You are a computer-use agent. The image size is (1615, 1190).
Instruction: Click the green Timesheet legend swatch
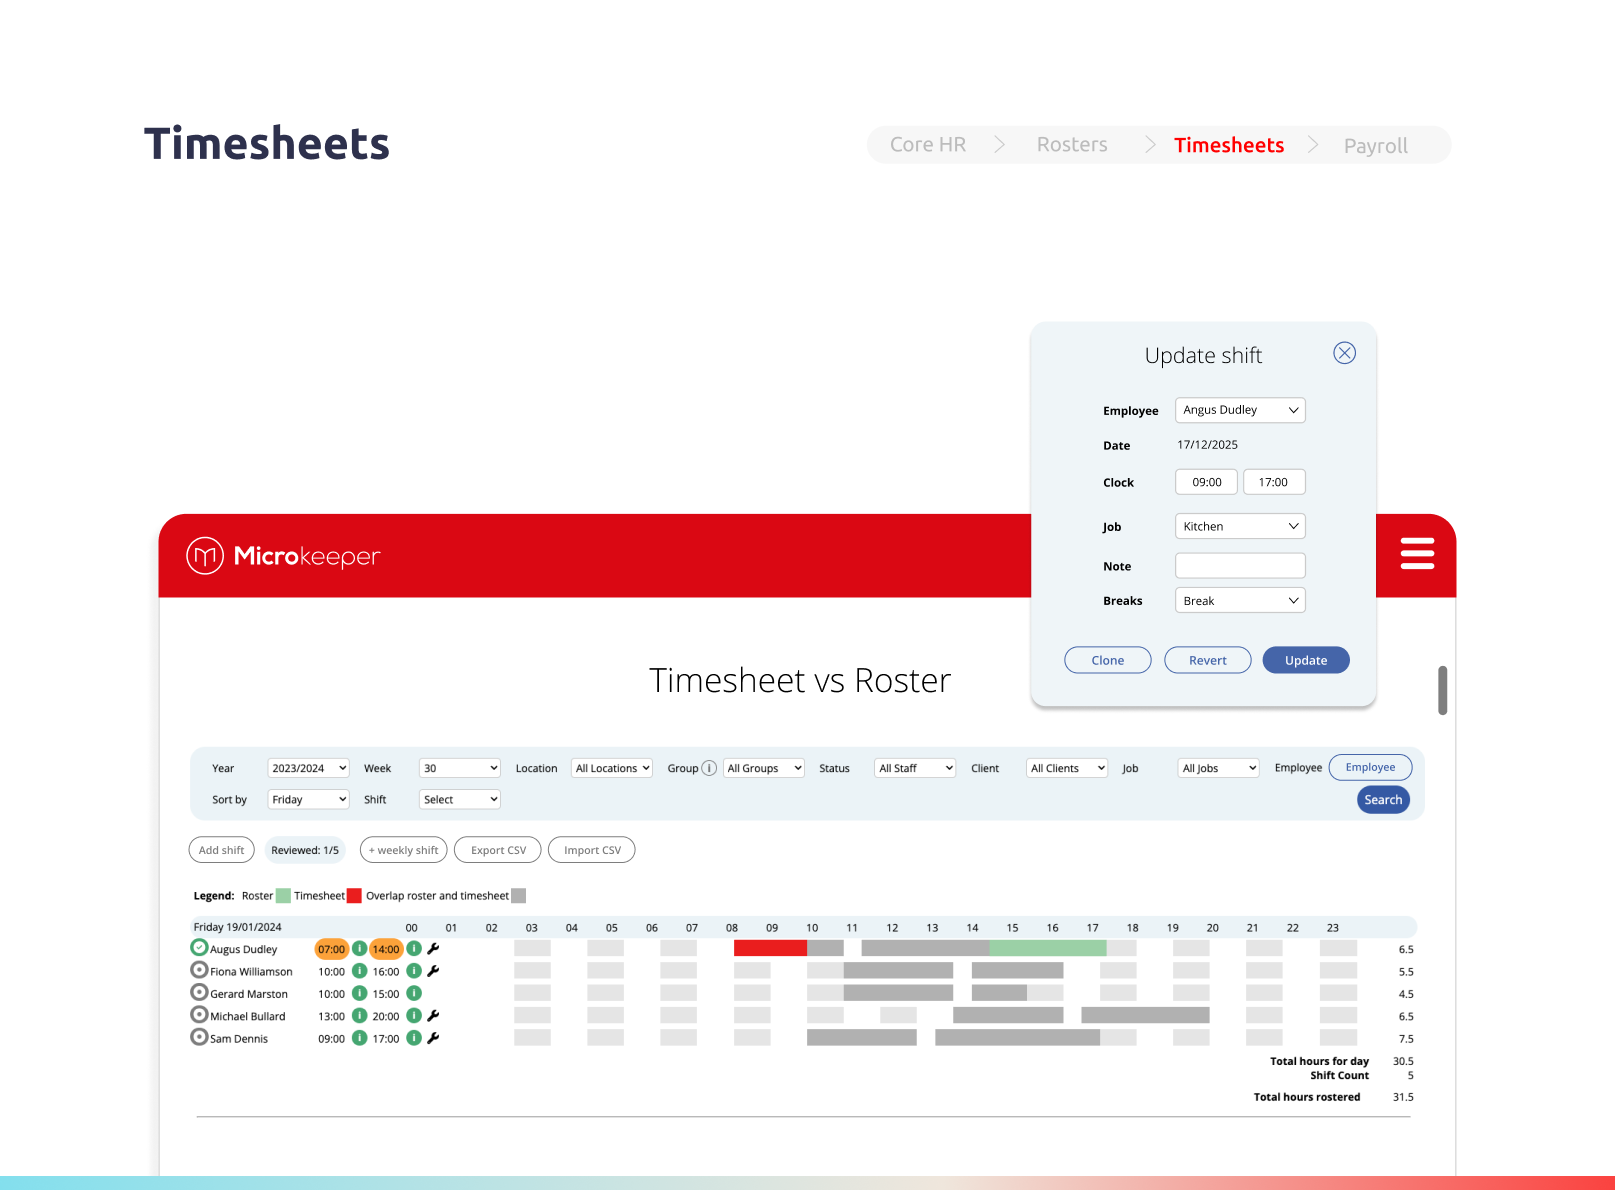282,895
